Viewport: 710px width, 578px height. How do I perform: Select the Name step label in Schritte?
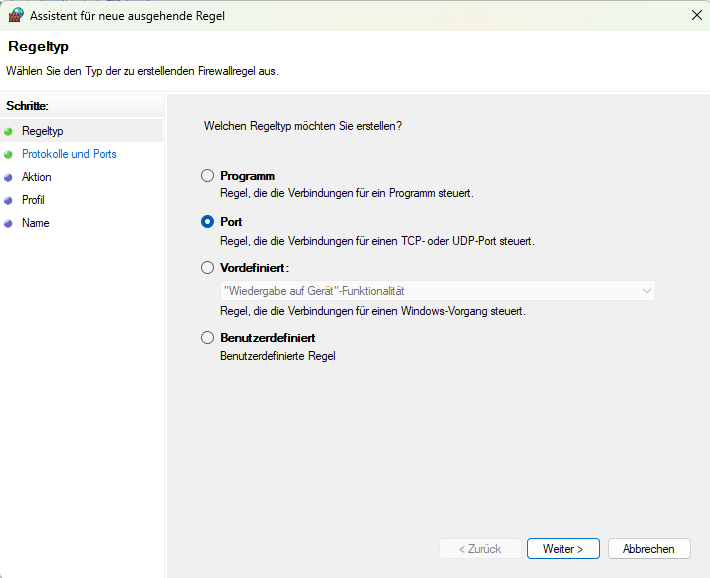point(35,223)
